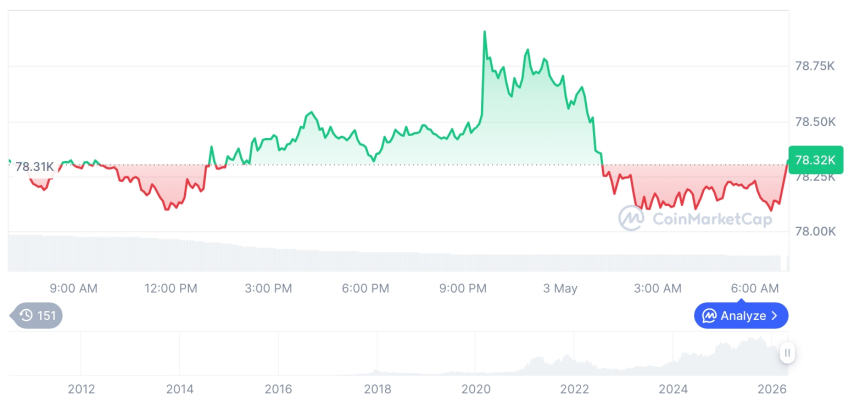Select the 2024 mark on range timeline
Screen dimensions: 860x401
[673, 389]
